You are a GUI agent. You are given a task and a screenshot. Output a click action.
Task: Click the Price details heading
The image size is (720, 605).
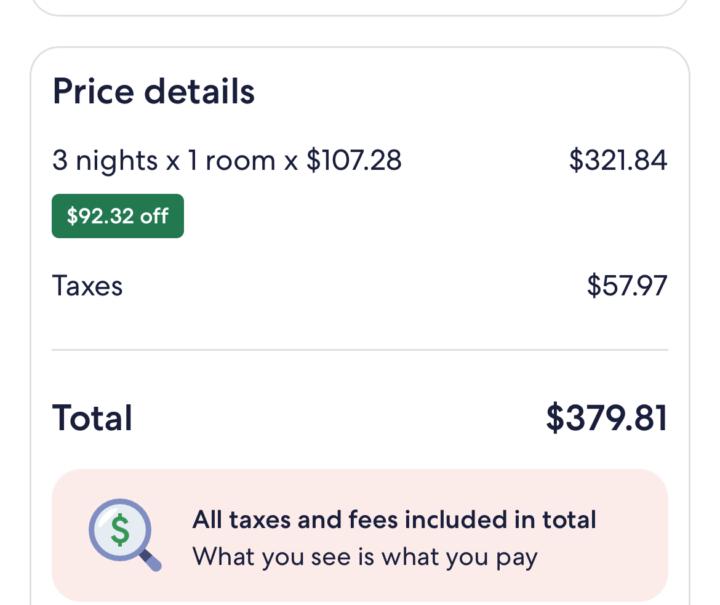[x=153, y=91]
